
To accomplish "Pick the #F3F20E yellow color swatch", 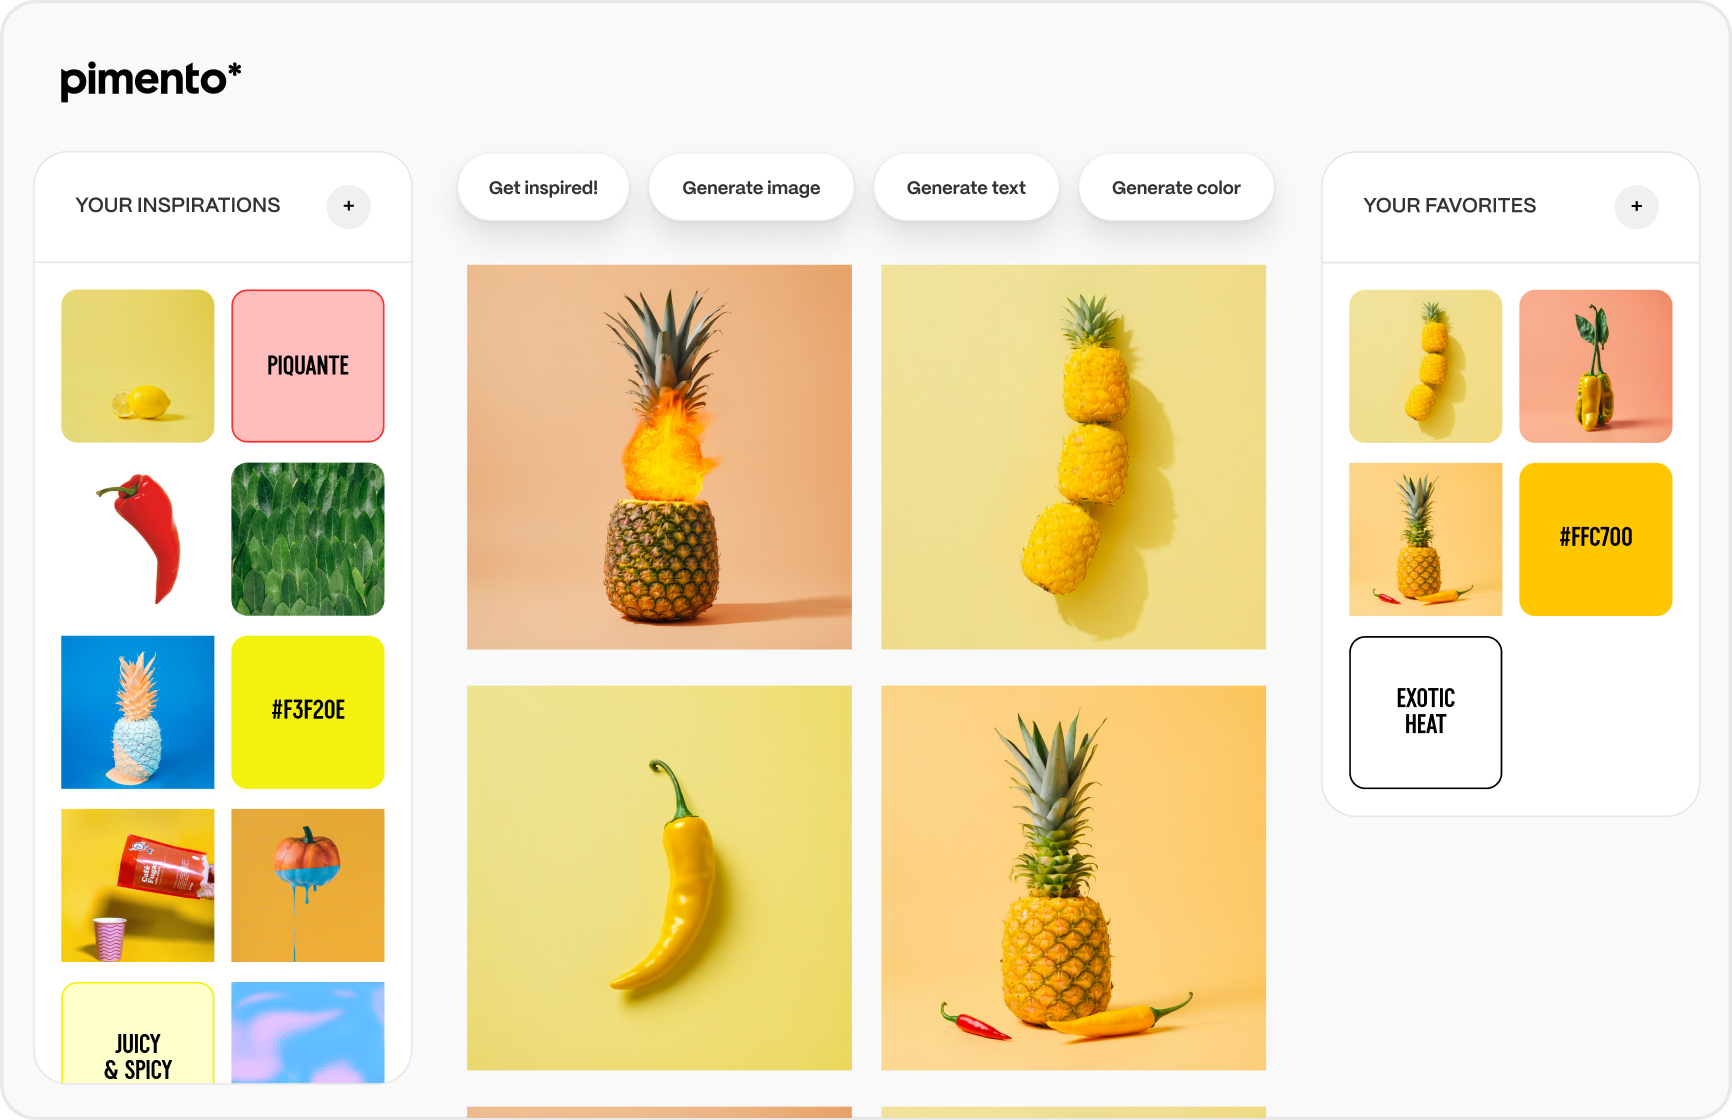I will pyautogui.click(x=308, y=712).
